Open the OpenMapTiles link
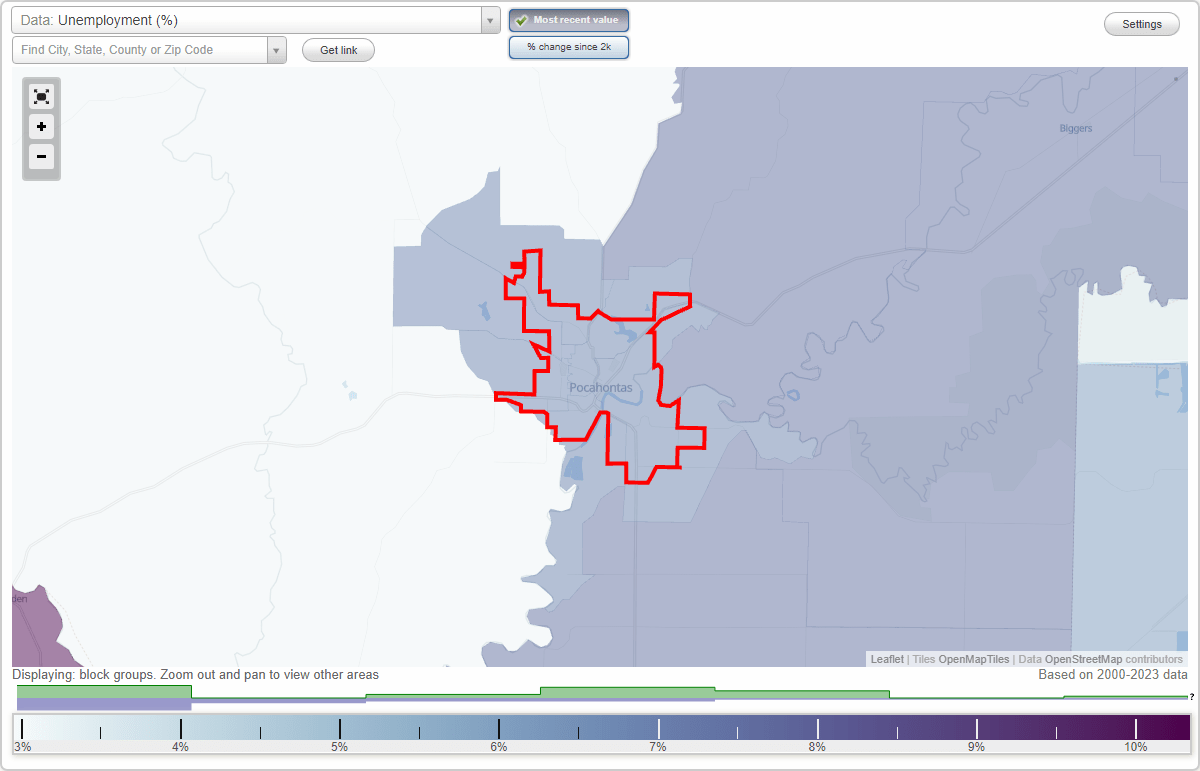 [973, 659]
